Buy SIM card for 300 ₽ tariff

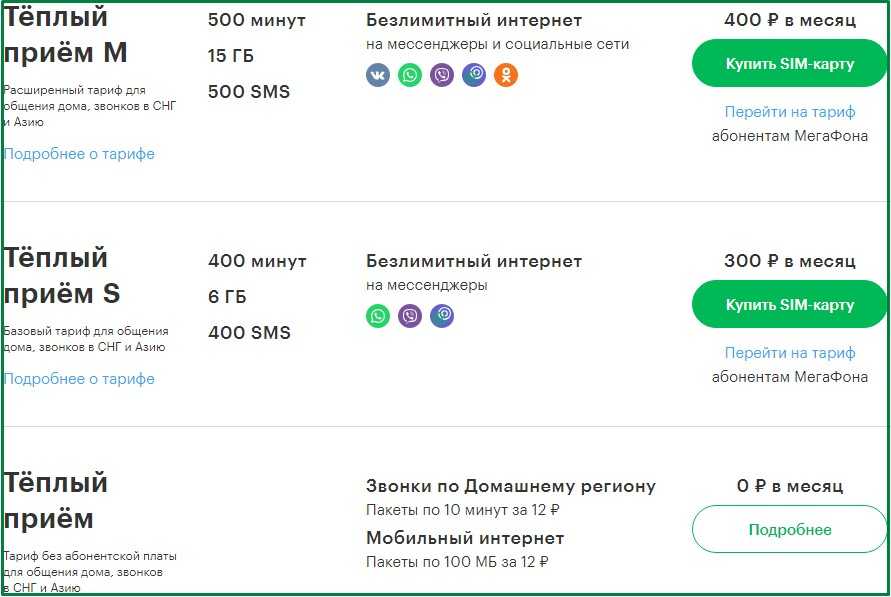click(x=789, y=304)
